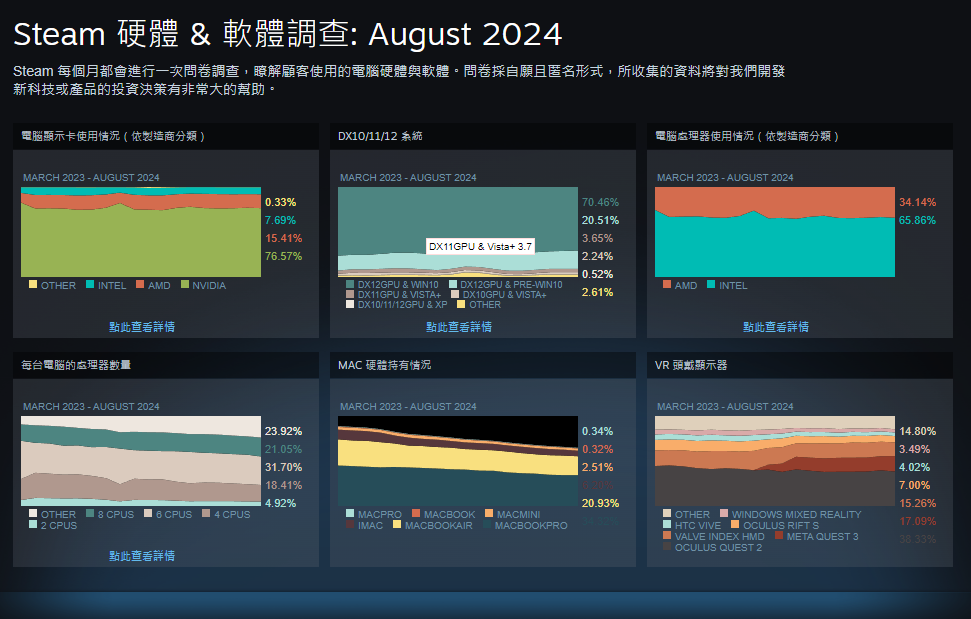Open the graphics card details link
The image size is (971, 619).
click(142, 327)
